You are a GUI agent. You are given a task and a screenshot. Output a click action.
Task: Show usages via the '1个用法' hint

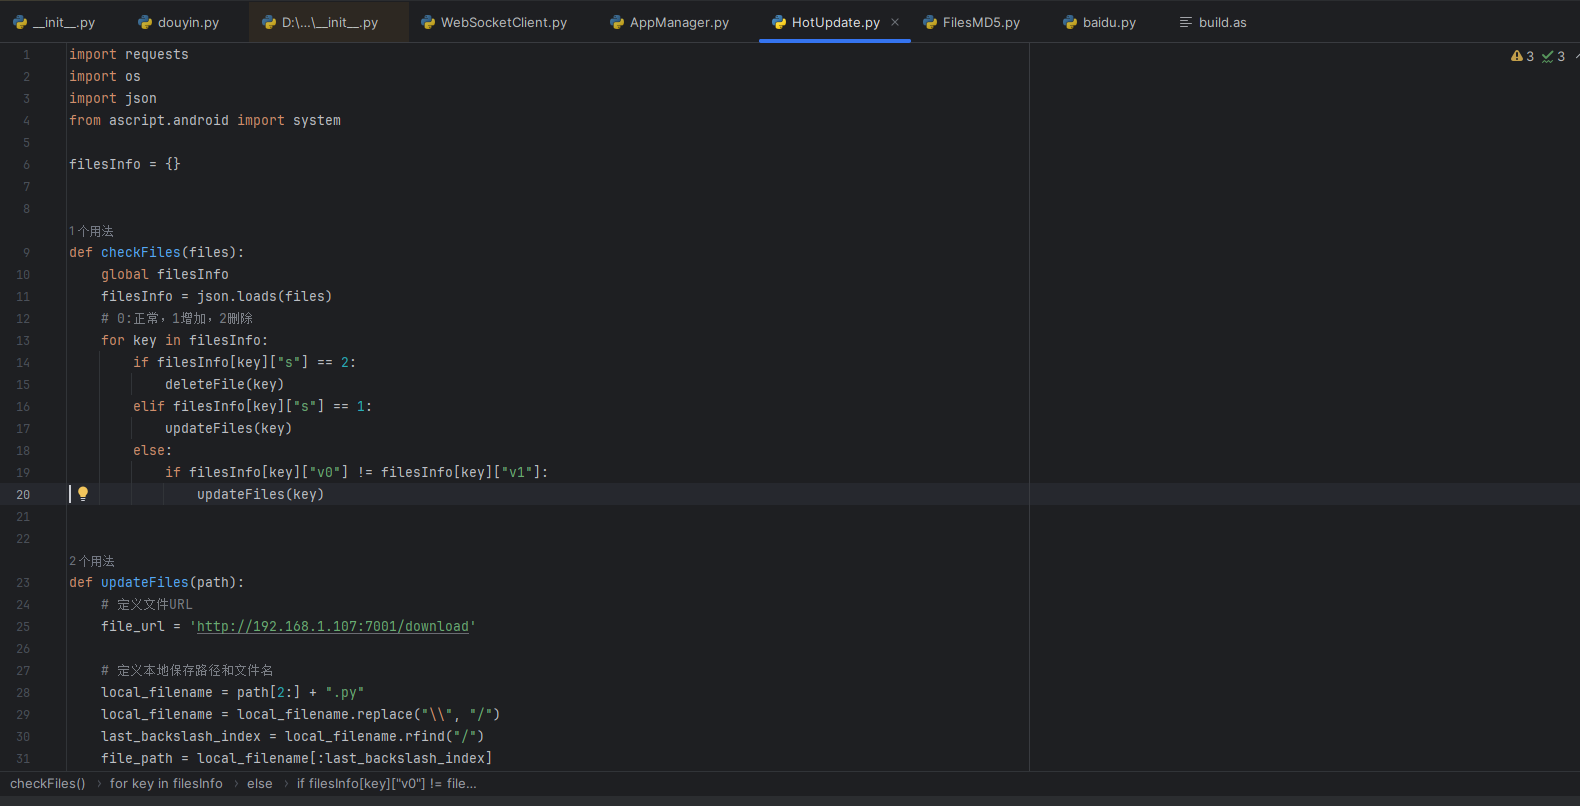(91, 231)
